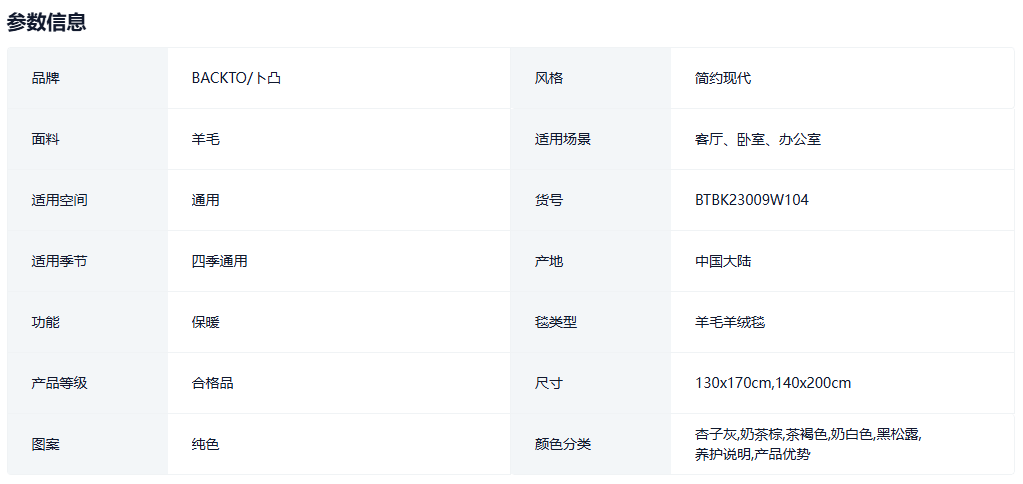
Task: Click the function value 保暖
Action: (206, 322)
